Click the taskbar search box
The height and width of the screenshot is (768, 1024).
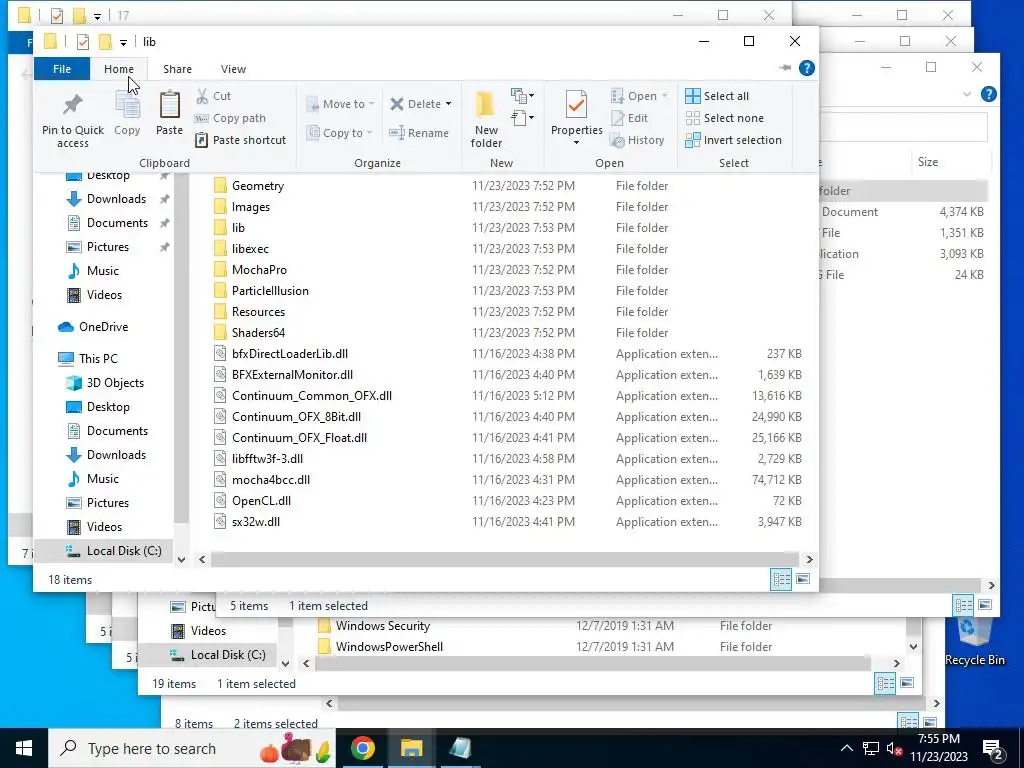click(192, 748)
